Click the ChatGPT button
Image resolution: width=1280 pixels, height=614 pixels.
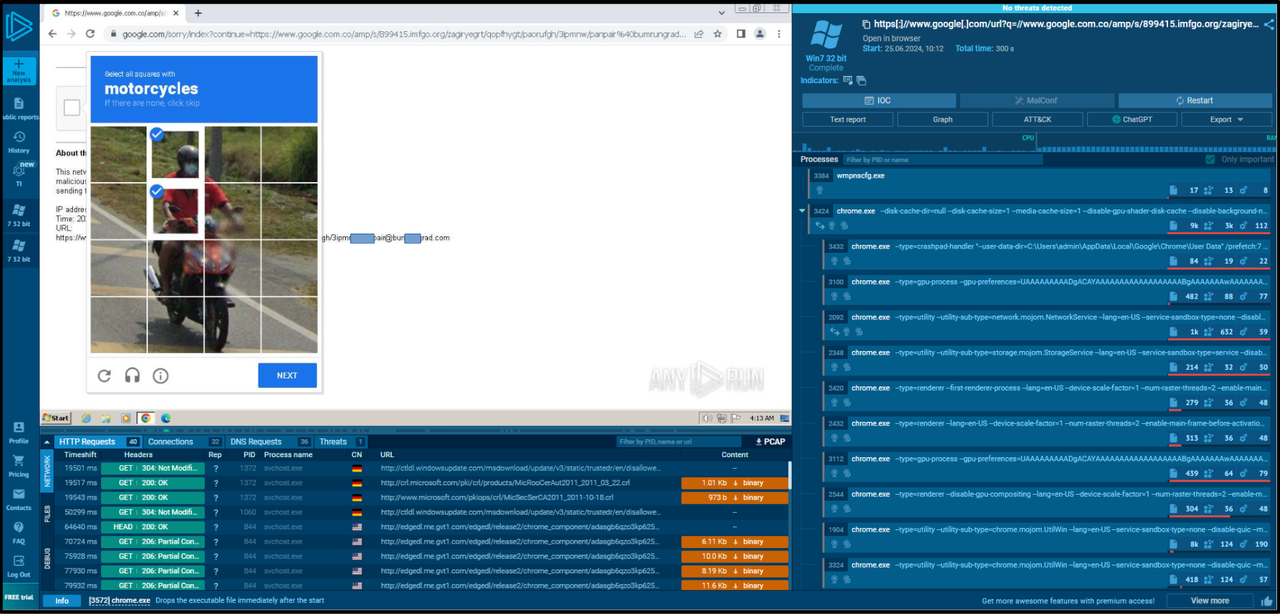[1132, 119]
